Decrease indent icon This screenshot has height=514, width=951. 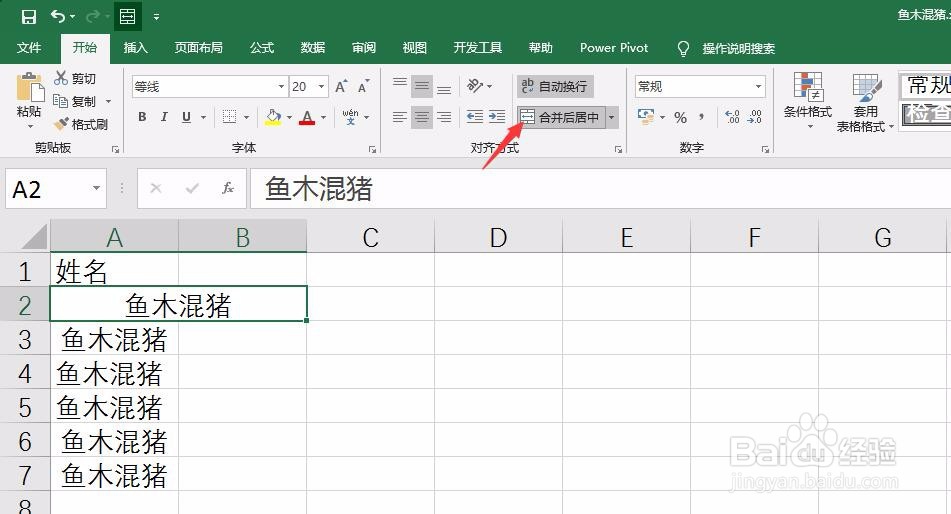click(475, 117)
